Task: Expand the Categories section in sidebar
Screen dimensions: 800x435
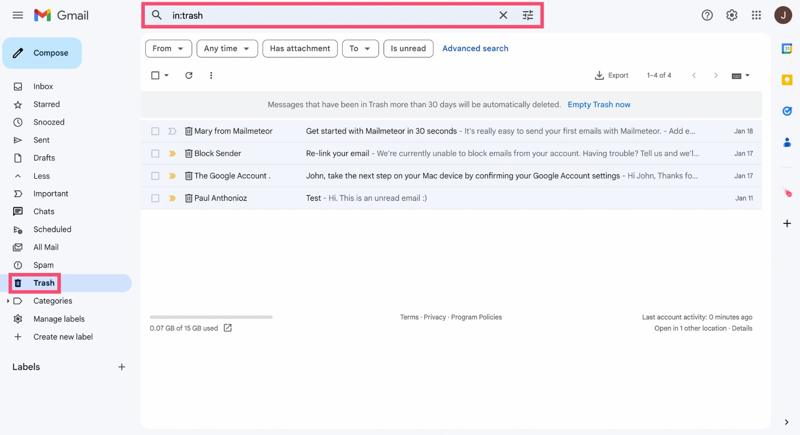Action: [x=8, y=301]
